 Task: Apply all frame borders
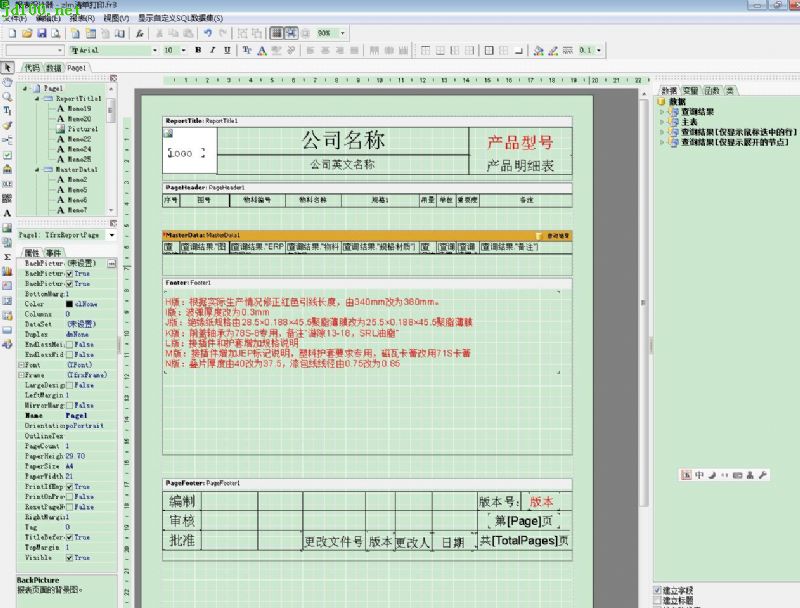(489, 50)
